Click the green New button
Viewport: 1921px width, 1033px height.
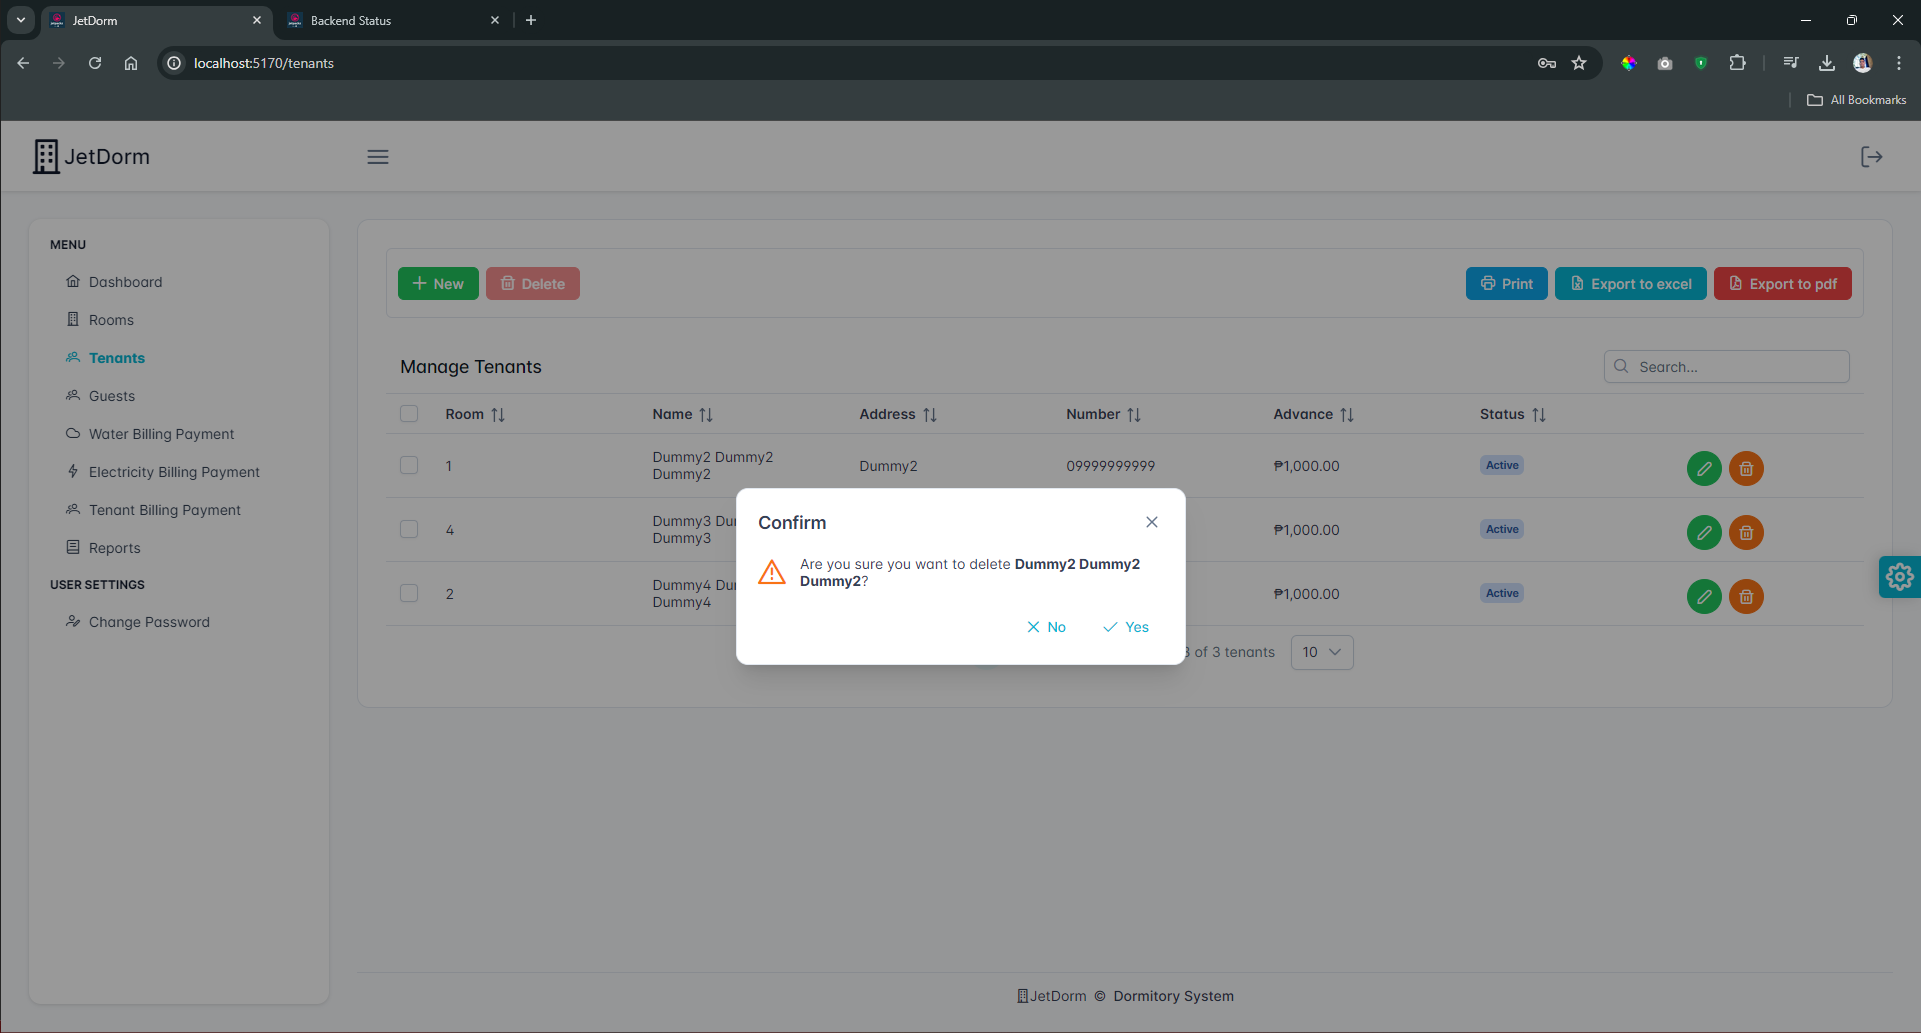tap(438, 284)
